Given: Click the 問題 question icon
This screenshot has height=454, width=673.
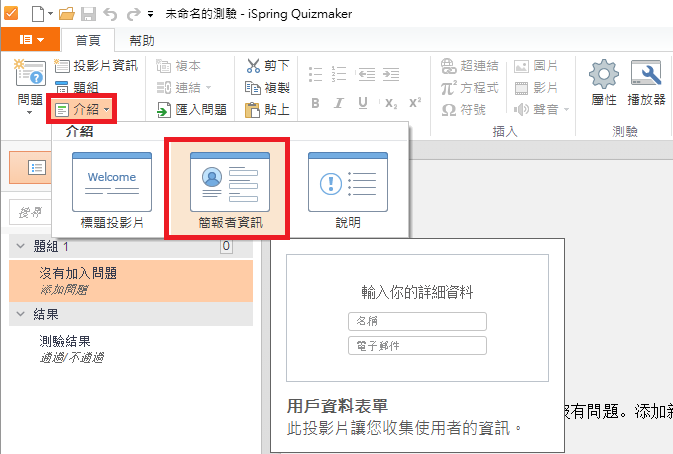Looking at the screenshot, I should click(x=29, y=75).
